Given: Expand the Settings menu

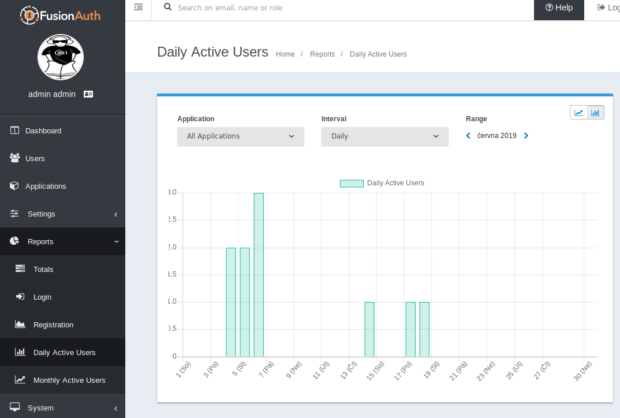Looking at the screenshot, I should tap(62, 214).
